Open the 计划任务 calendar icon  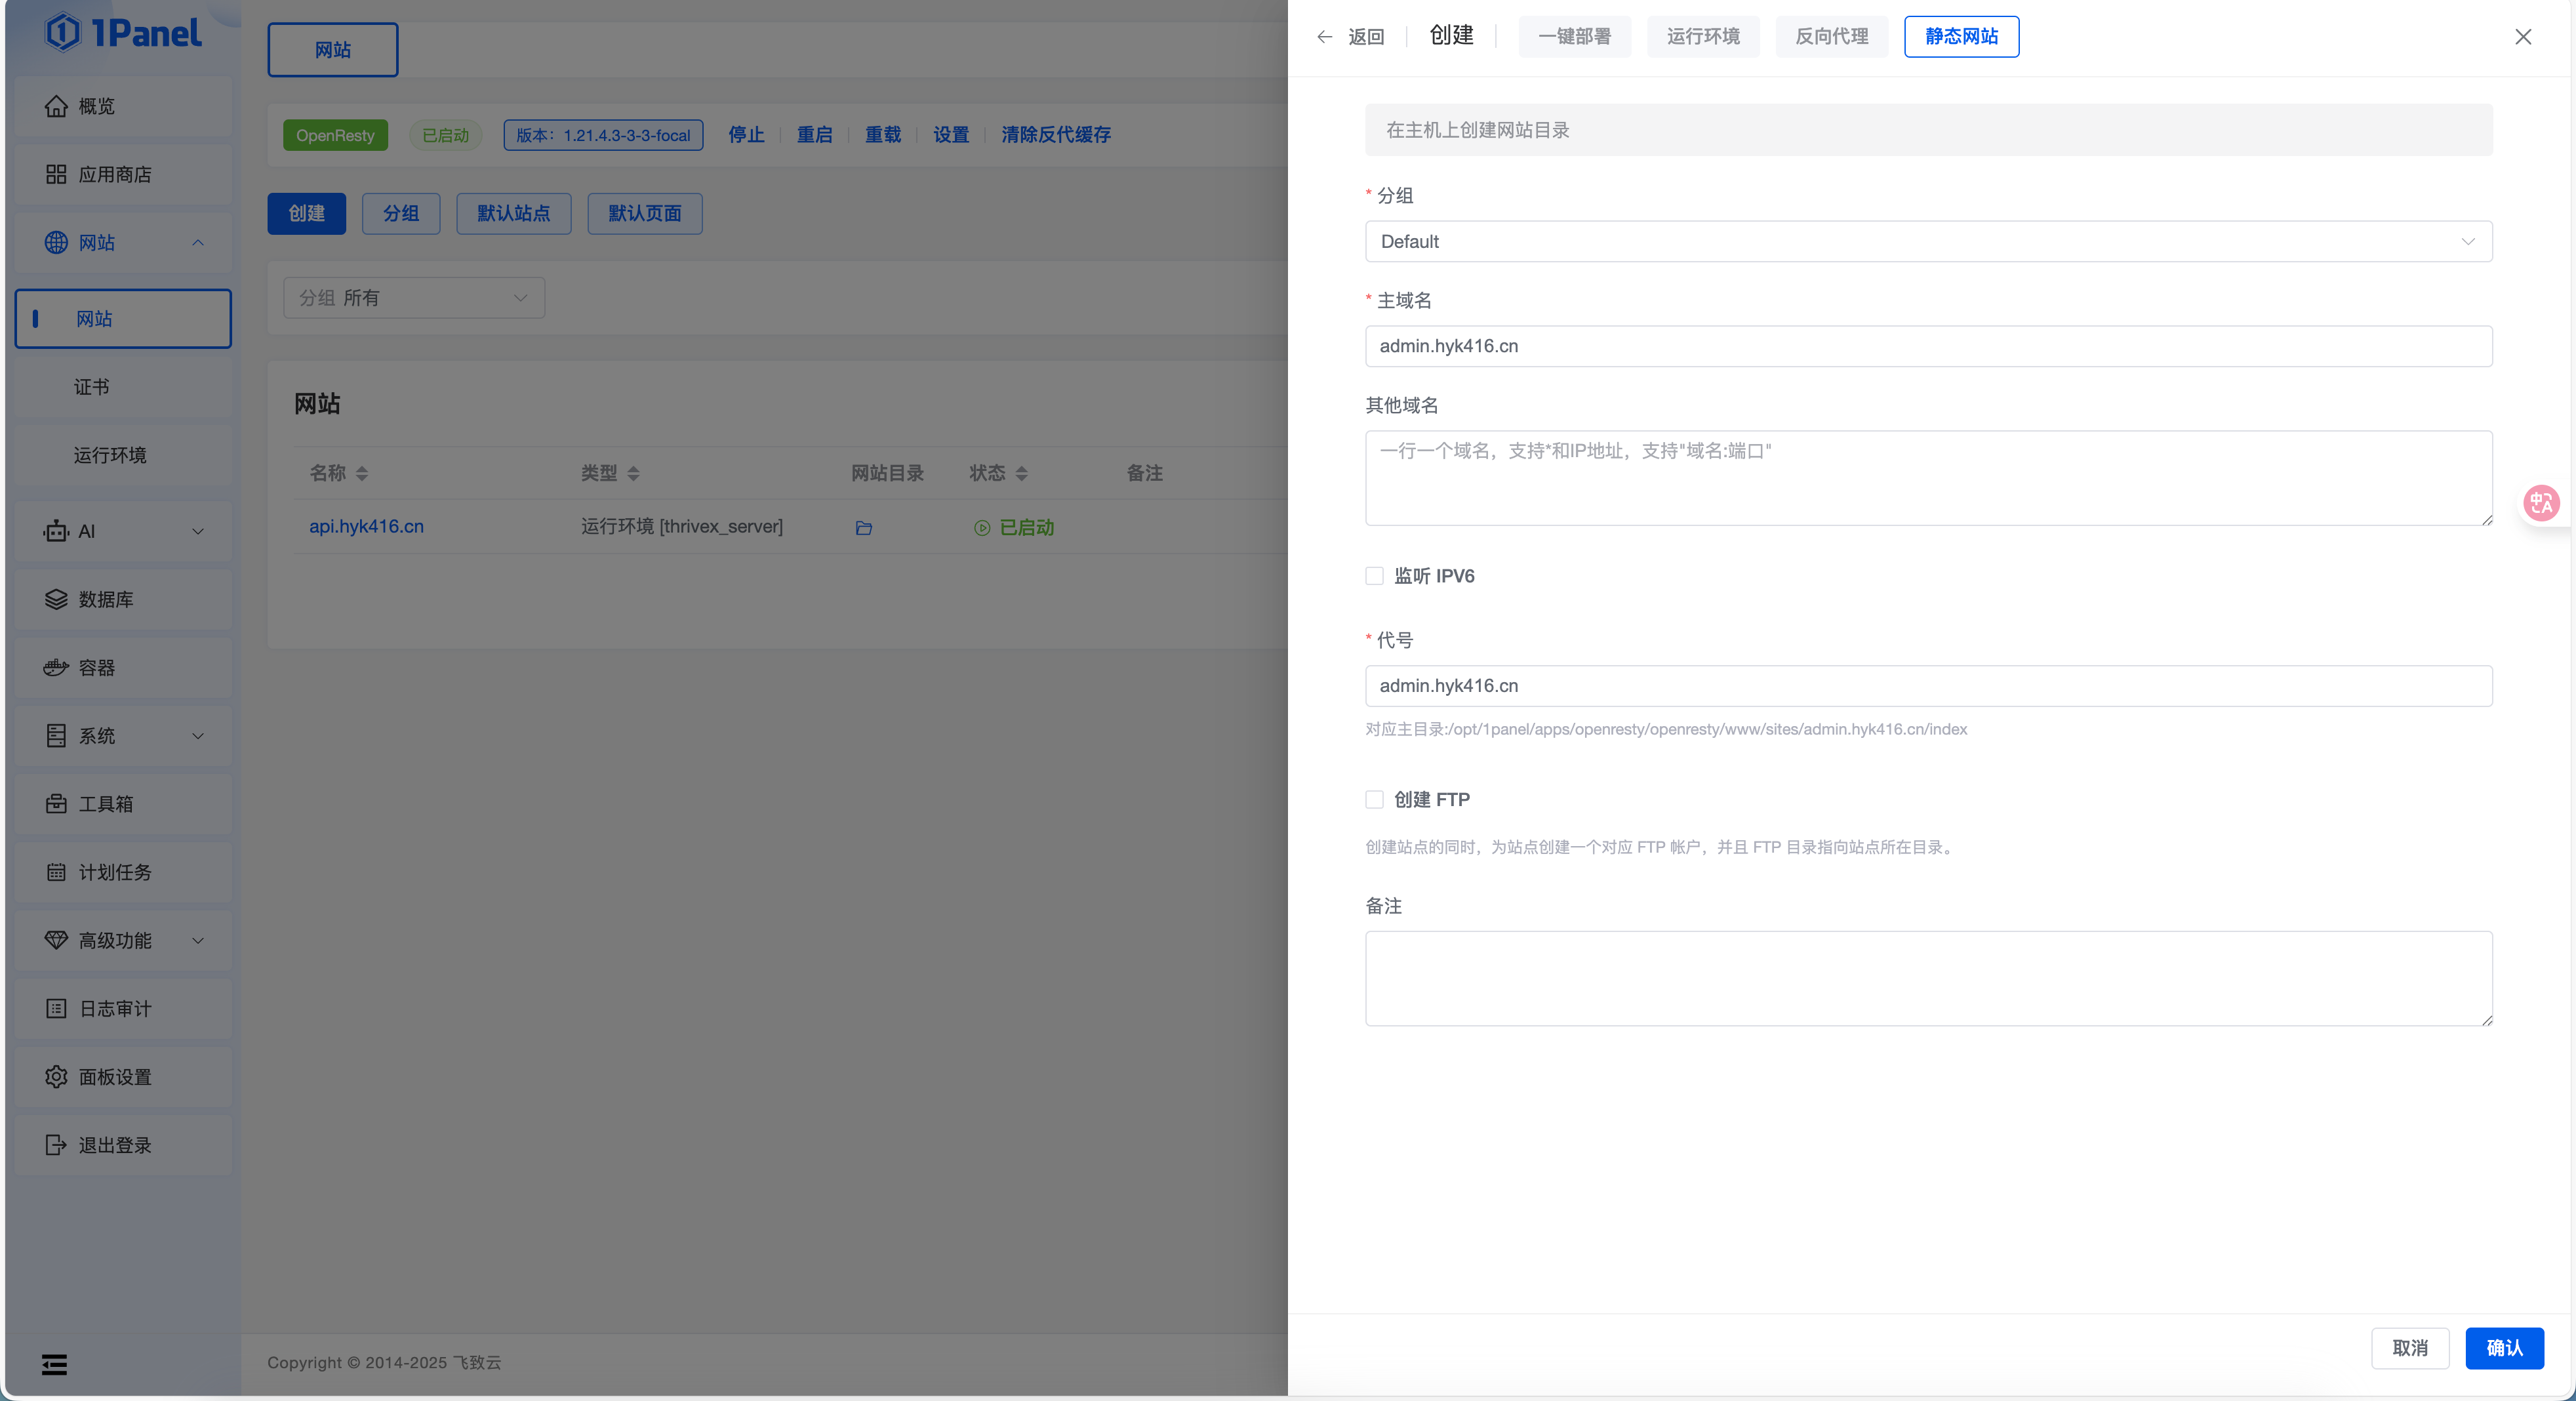point(56,872)
